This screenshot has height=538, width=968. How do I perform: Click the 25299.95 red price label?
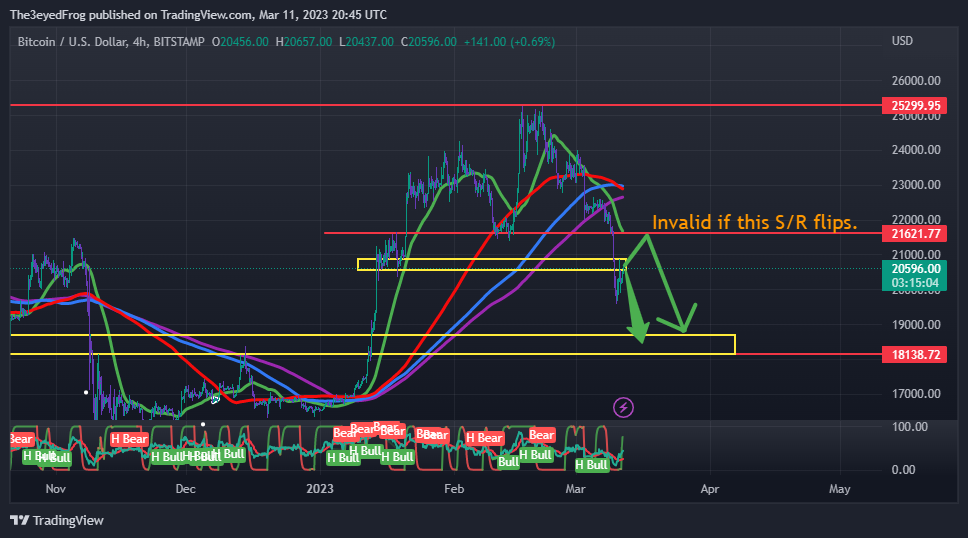point(914,106)
